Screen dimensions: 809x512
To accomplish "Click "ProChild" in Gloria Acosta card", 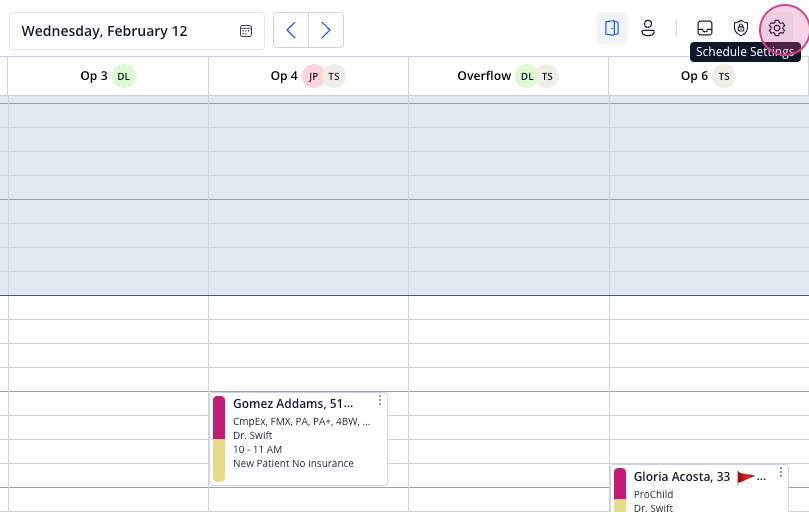I will pyautogui.click(x=653, y=494).
